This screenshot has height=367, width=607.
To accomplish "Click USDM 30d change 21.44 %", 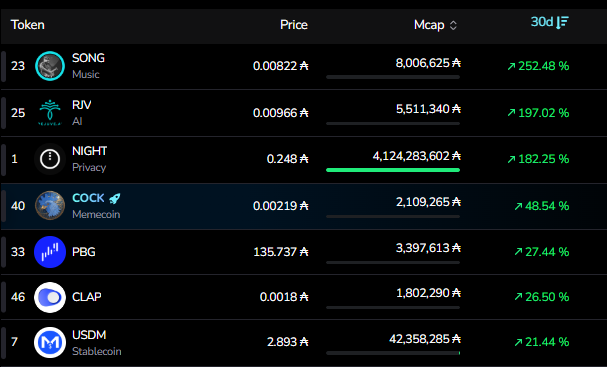I will point(542,342).
